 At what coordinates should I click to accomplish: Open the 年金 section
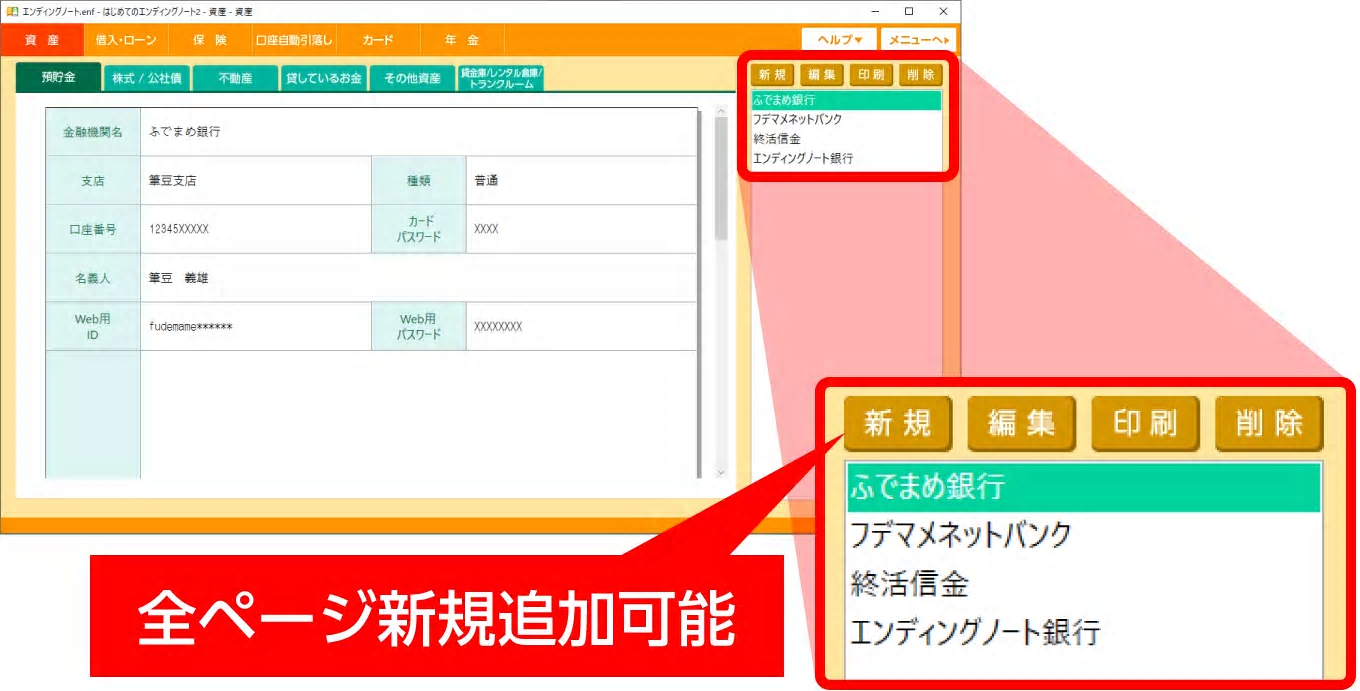pos(461,40)
